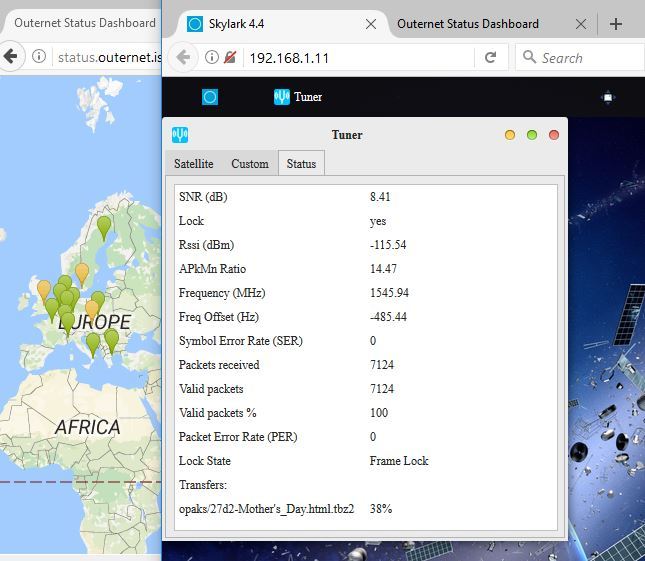Click the browser Search box
Image resolution: width=645 pixels, height=561 pixels.
coord(580,58)
